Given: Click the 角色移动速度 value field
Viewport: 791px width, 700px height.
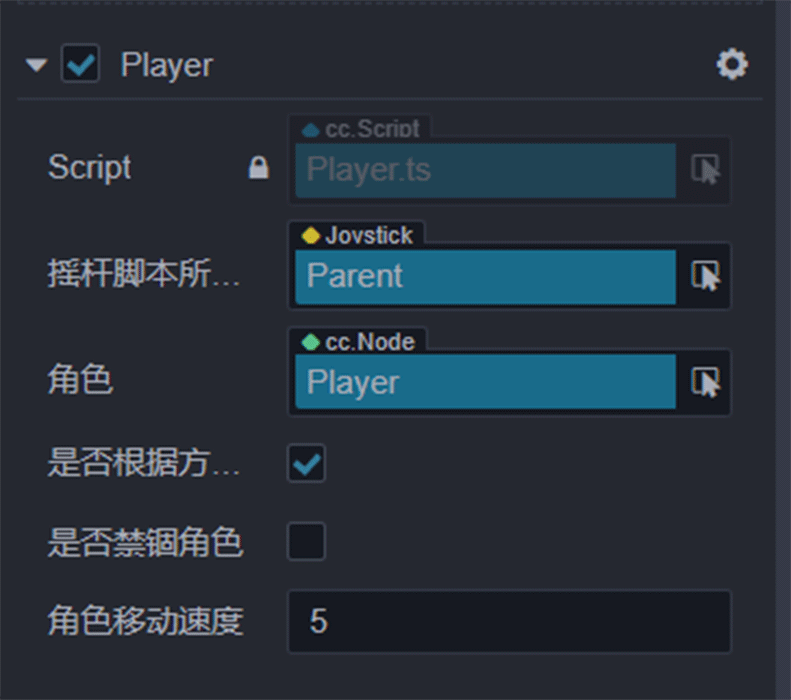Looking at the screenshot, I should 509,621.
